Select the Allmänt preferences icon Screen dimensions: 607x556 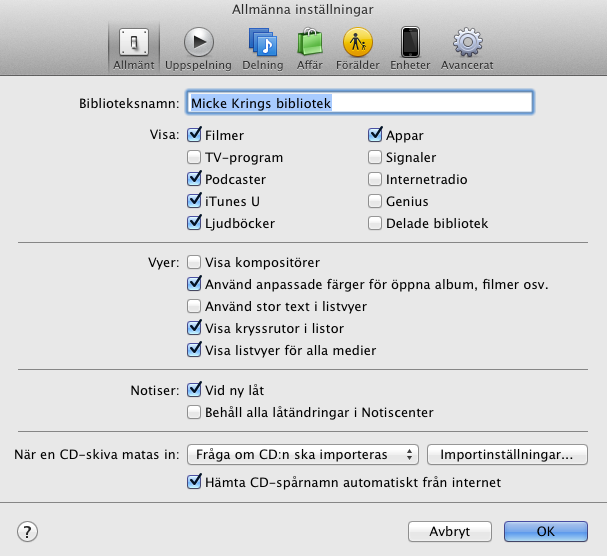132,46
